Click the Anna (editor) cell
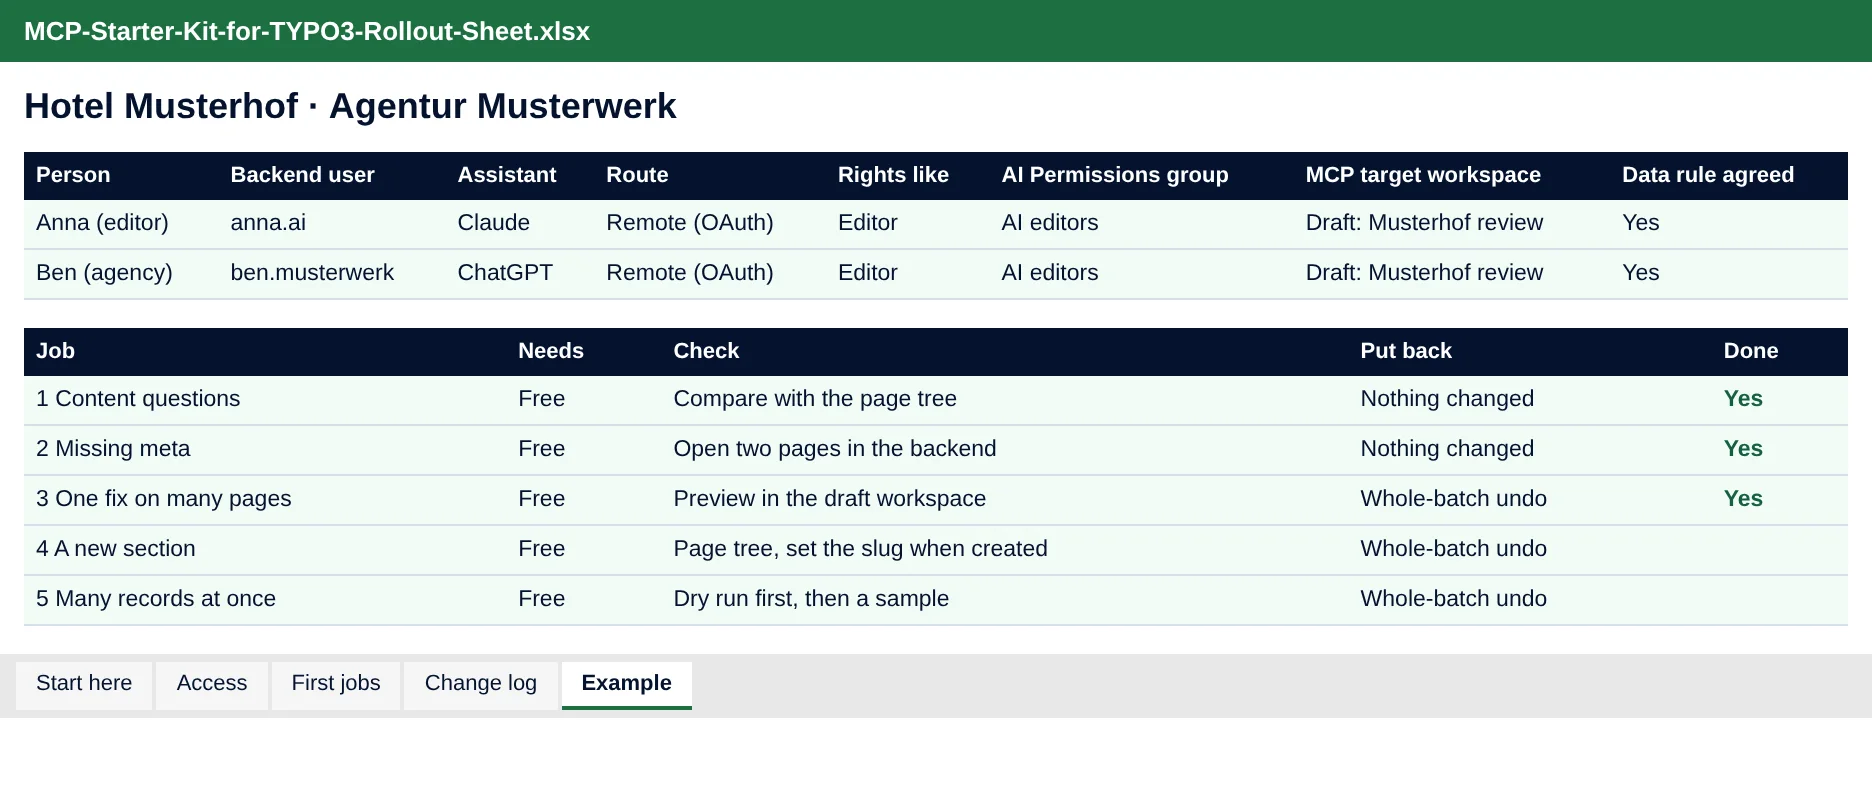Screen dimensions: 1872x800 tap(102, 223)
